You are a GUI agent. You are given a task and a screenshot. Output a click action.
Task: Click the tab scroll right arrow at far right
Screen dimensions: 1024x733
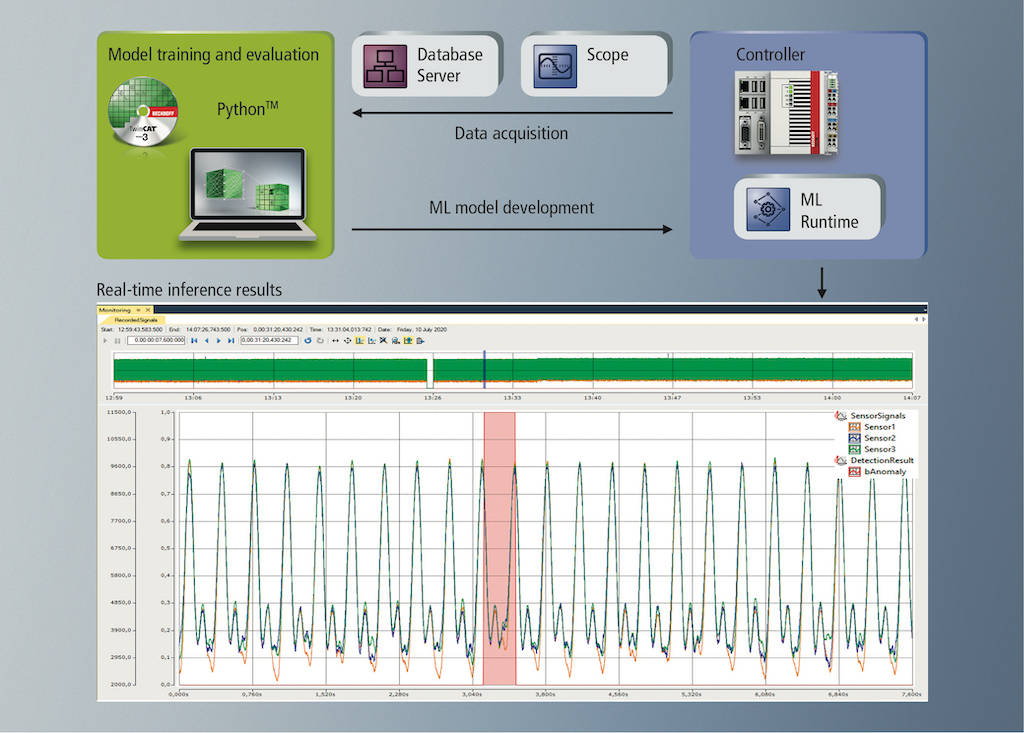click(923, 319)
